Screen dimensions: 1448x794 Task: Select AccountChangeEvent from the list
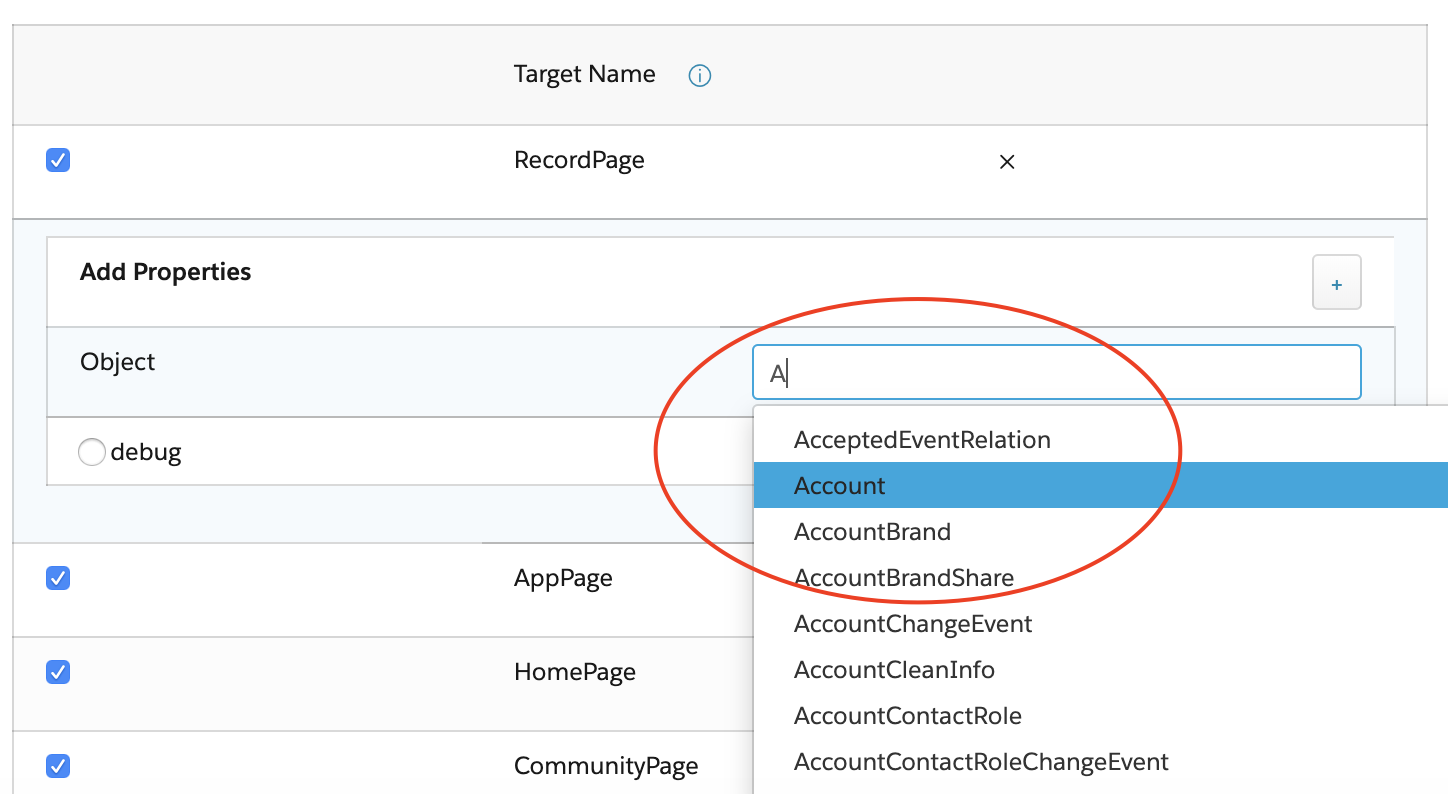coord(1100,624)
